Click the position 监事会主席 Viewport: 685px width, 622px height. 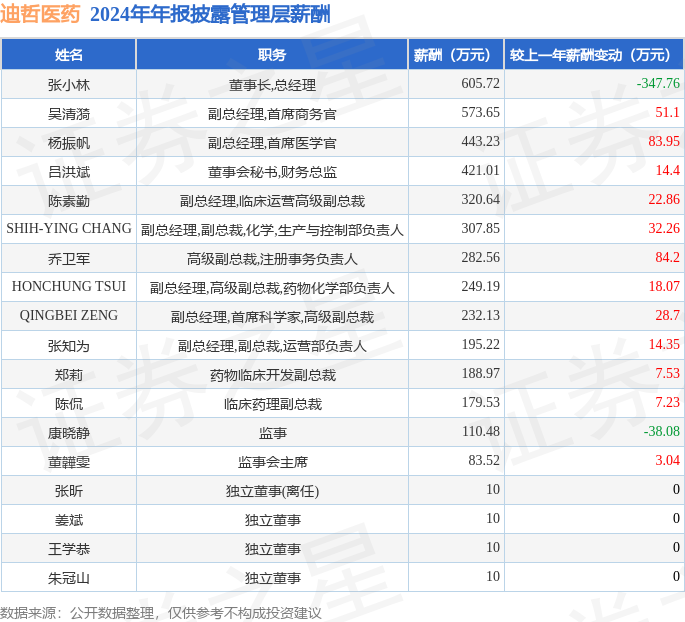[x=273, y=462]
